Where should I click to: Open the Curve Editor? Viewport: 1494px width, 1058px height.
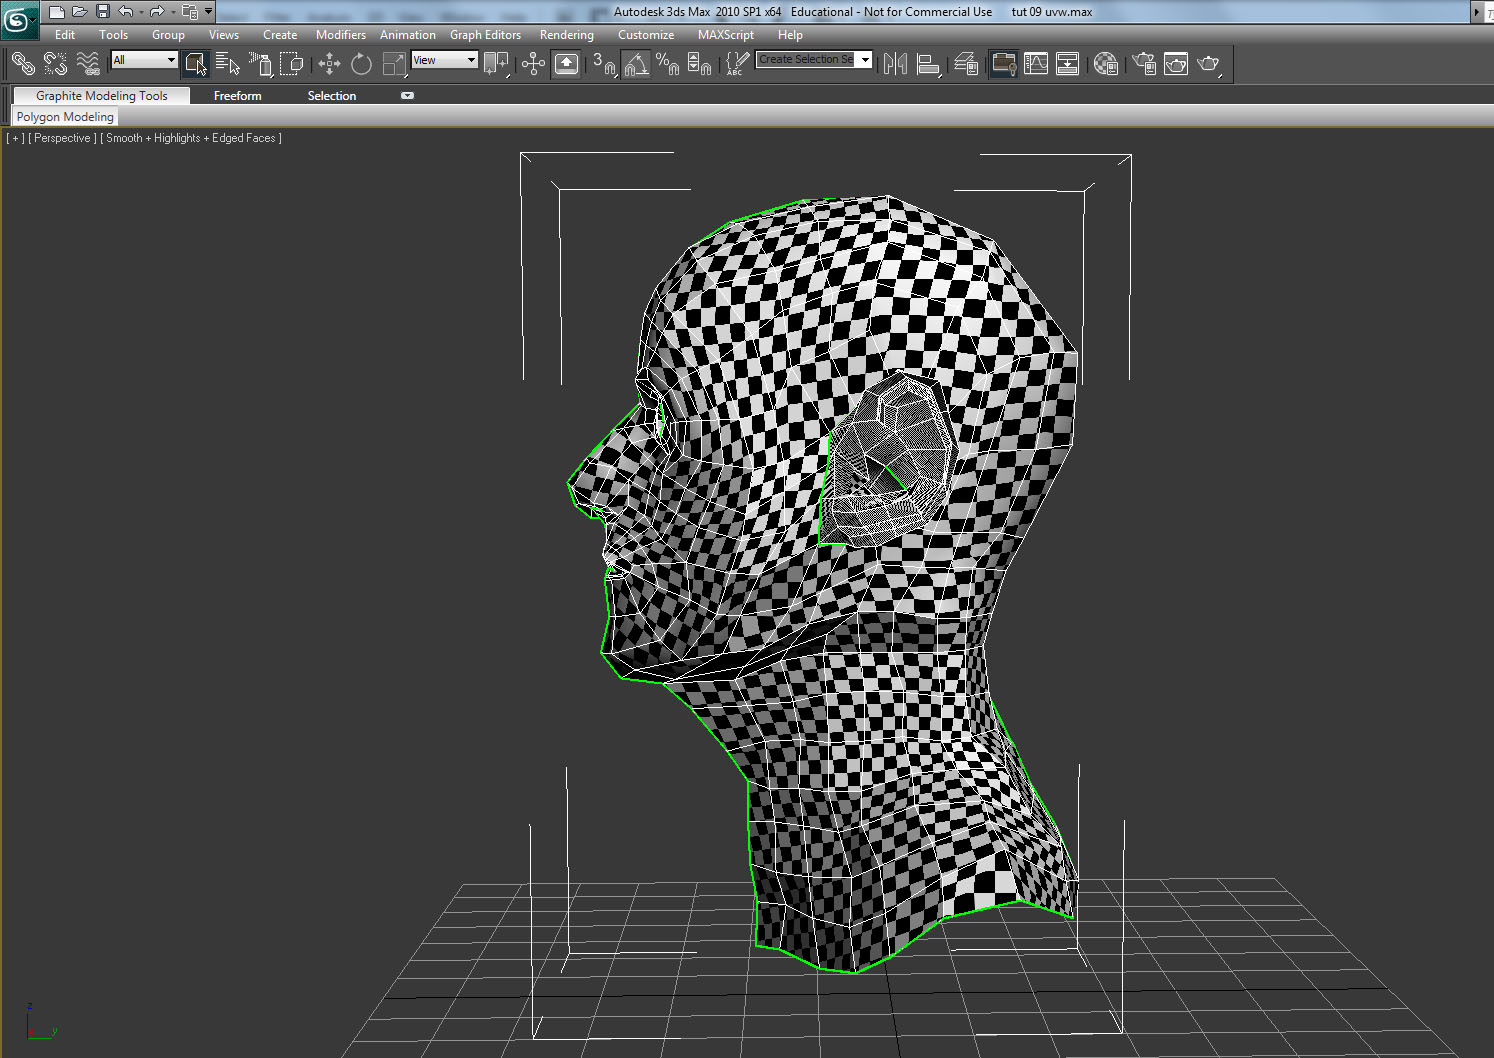[1036, 63]
